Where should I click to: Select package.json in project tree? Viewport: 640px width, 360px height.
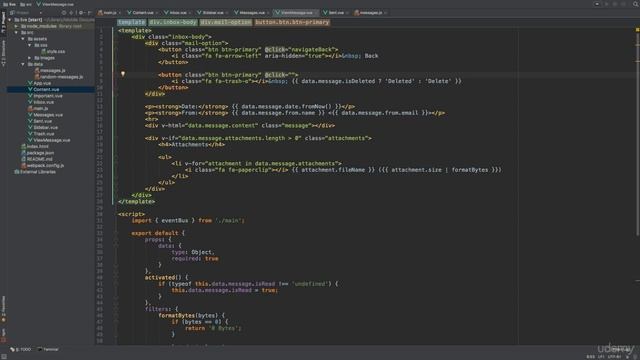point(38,153)
